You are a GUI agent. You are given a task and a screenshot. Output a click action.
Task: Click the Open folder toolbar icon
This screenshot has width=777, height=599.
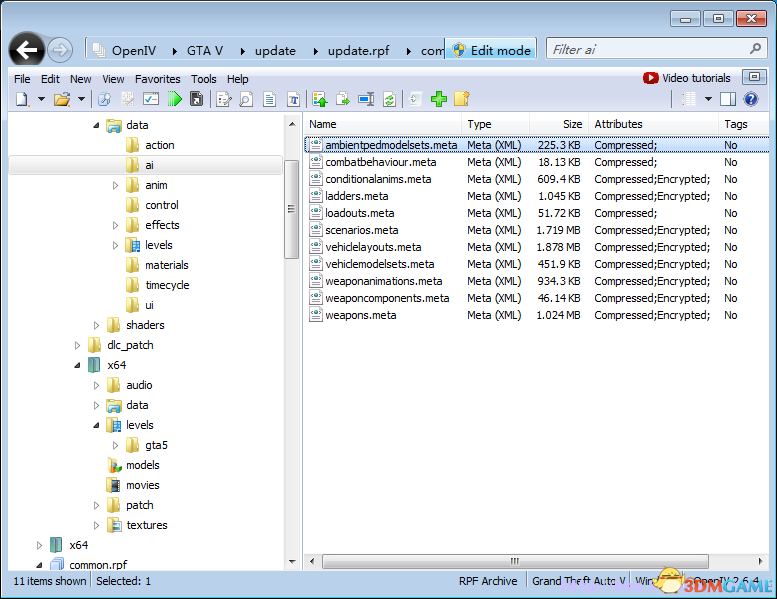tap(62, 99)
